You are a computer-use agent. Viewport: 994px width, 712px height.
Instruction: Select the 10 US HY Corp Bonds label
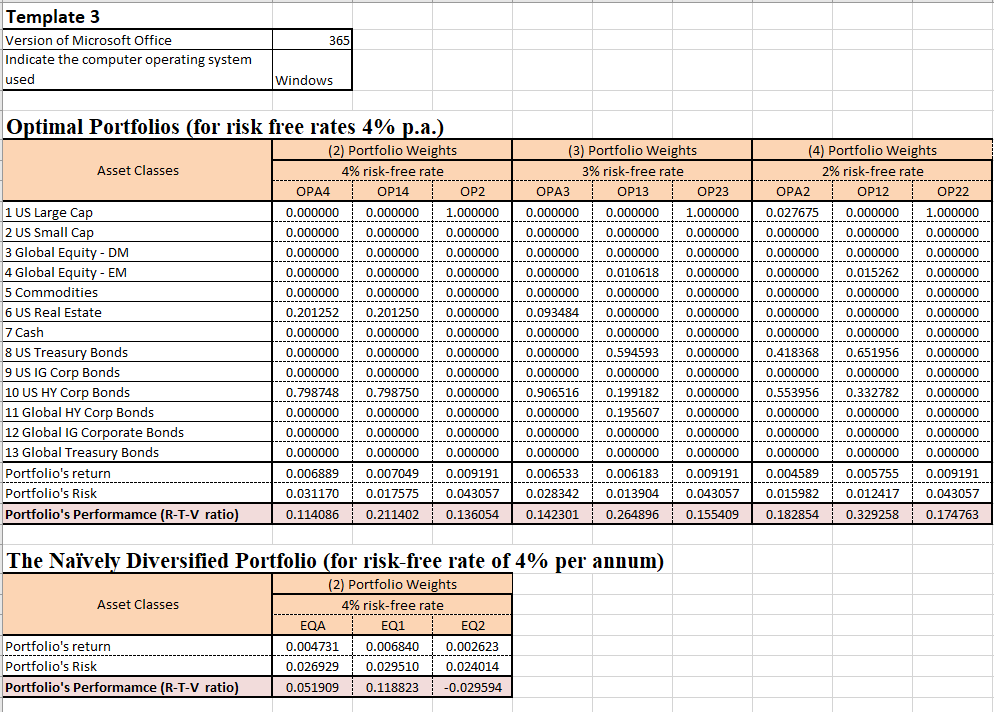coord(68,392)
